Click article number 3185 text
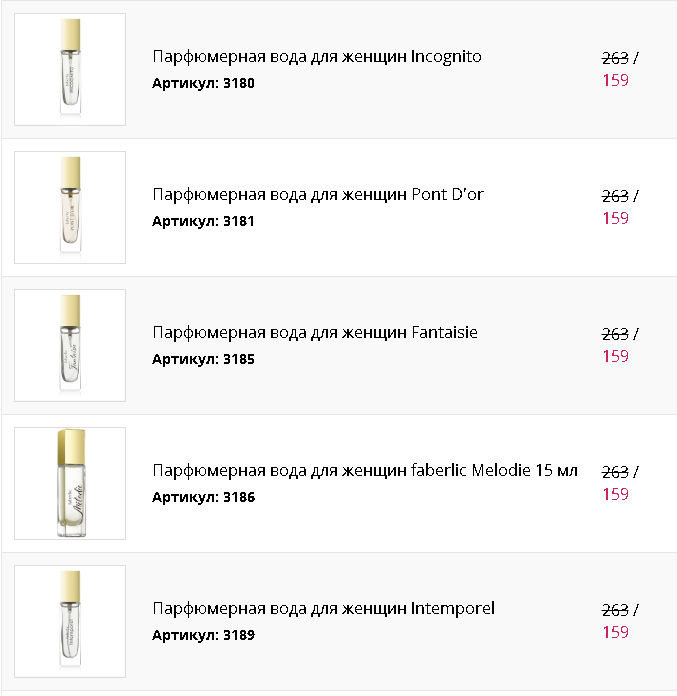The image size is (677, 696). coord(203,359)
